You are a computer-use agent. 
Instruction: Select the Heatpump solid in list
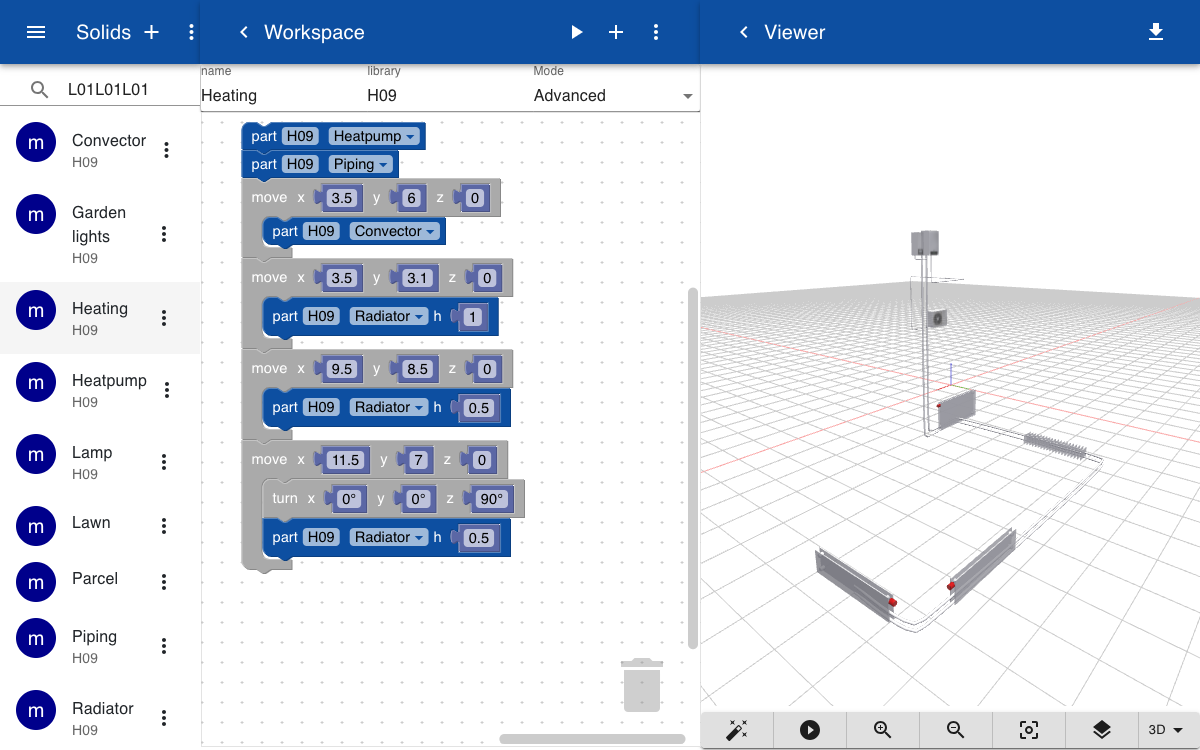[x=100, y=390]
